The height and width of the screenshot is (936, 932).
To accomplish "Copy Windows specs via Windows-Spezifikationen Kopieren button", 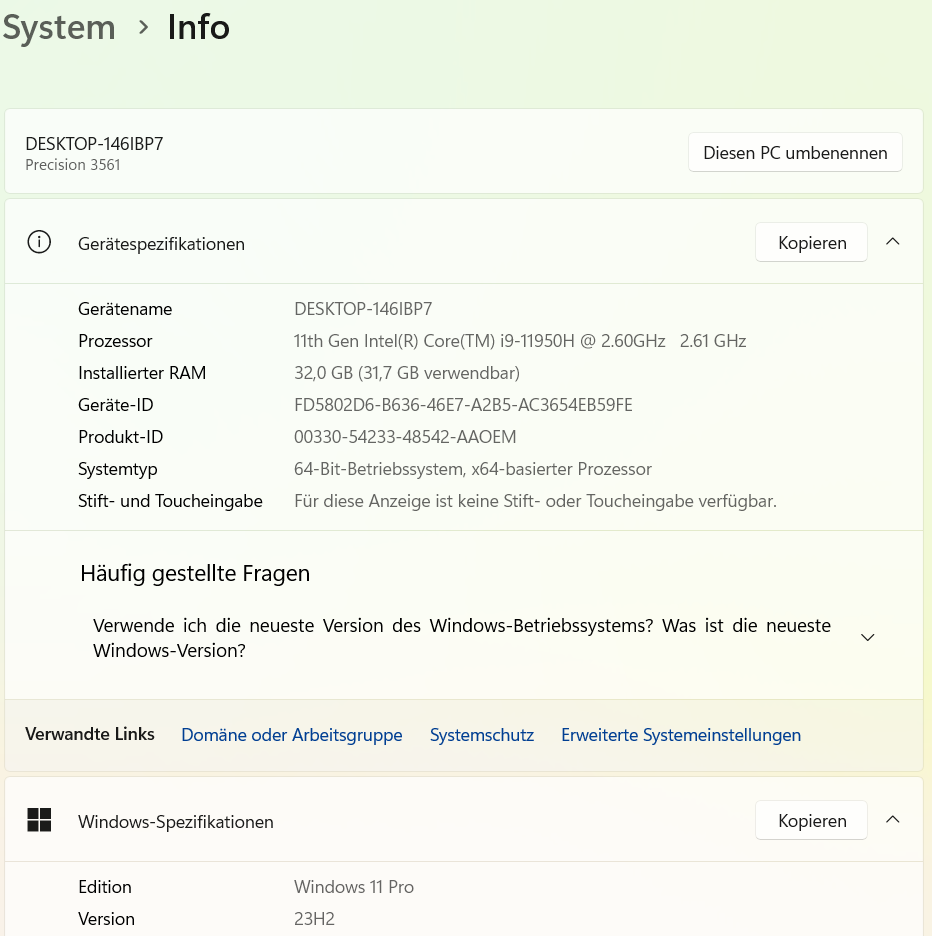I will [811, 820].
